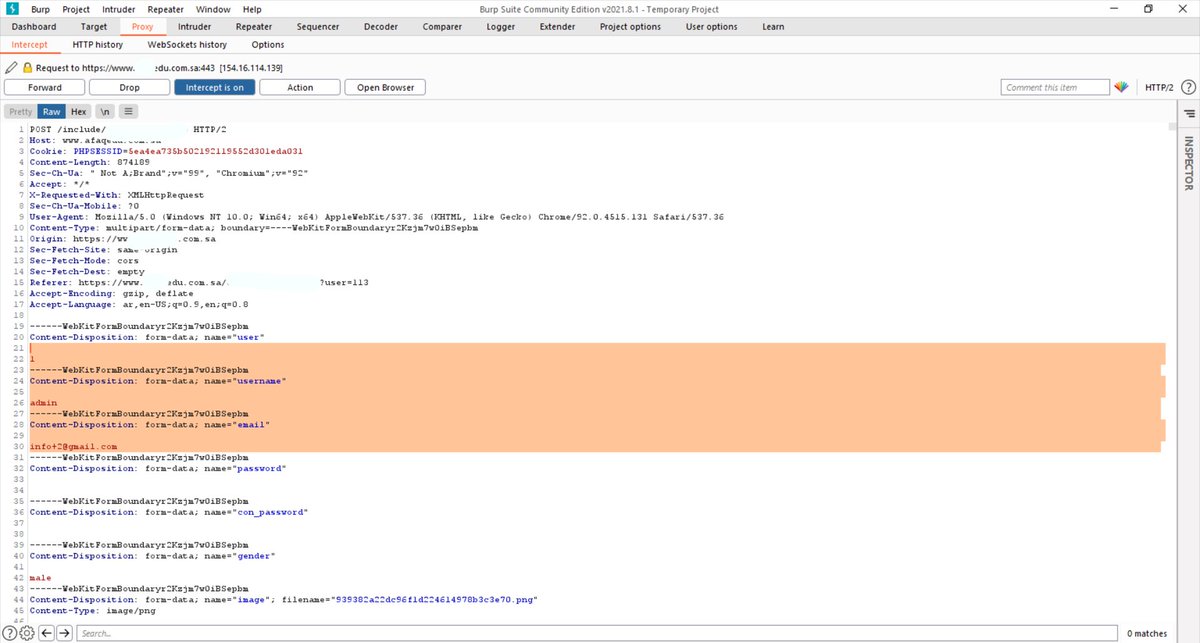This screenshot has width=1200, height=643.
Task: Open the Learn tab
Action: (773, 27)
